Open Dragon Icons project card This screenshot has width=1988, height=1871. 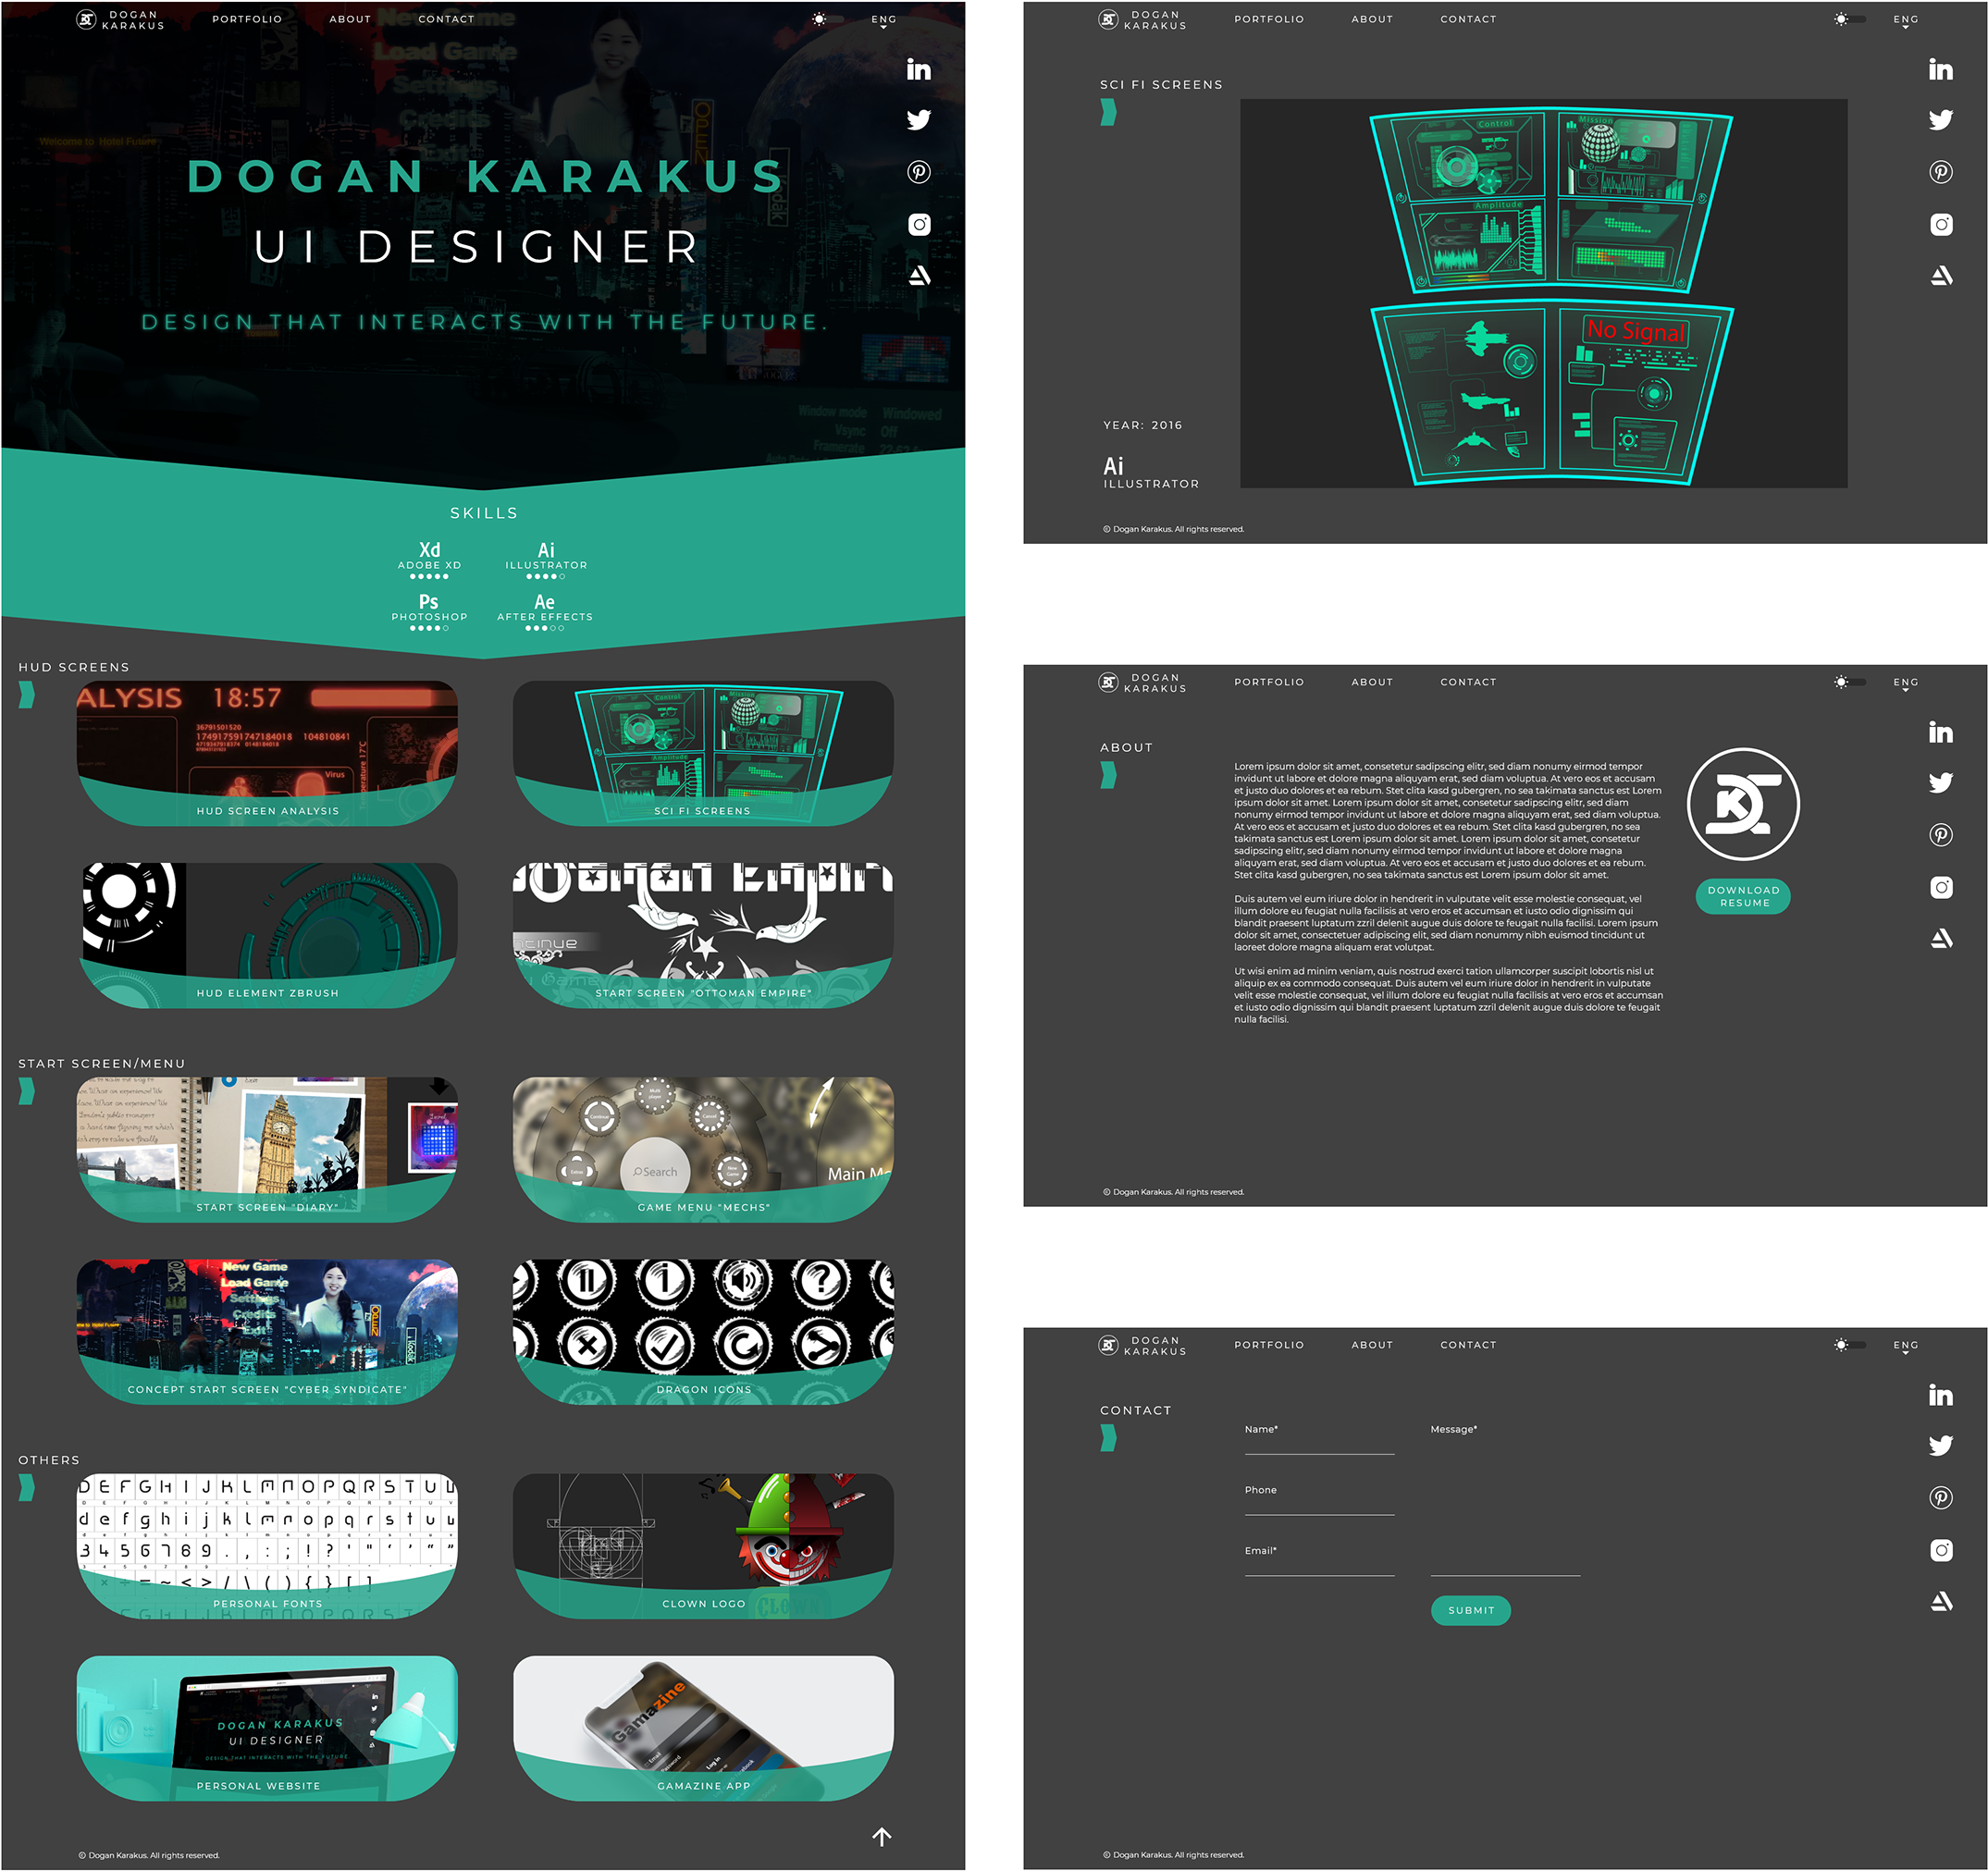[x=703, y=1331]
